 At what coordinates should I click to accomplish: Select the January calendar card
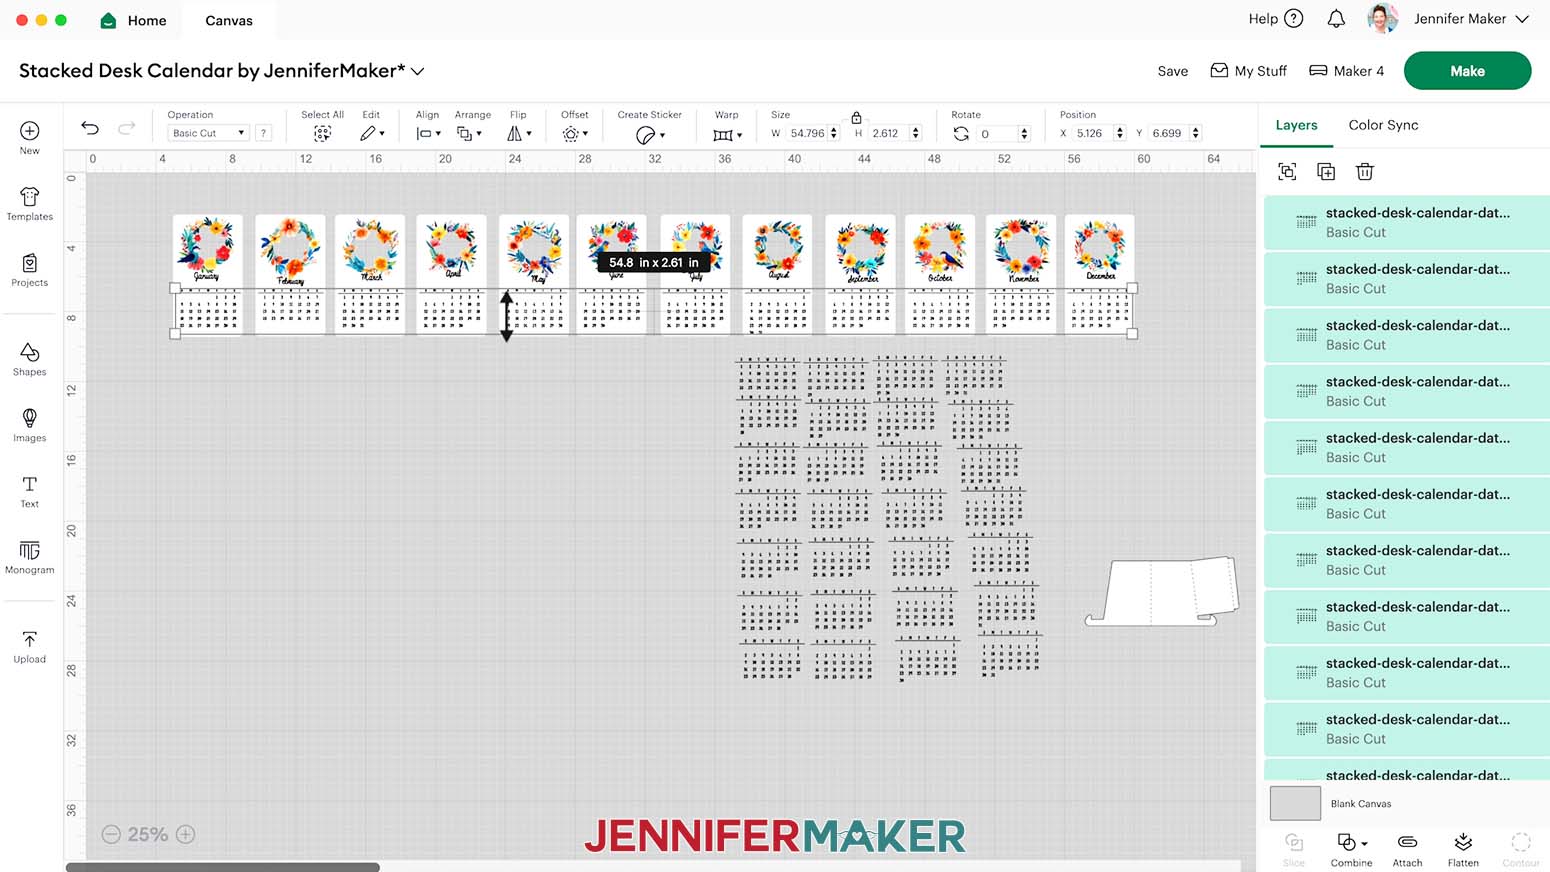pyautogui.click(x=207, y=273)
